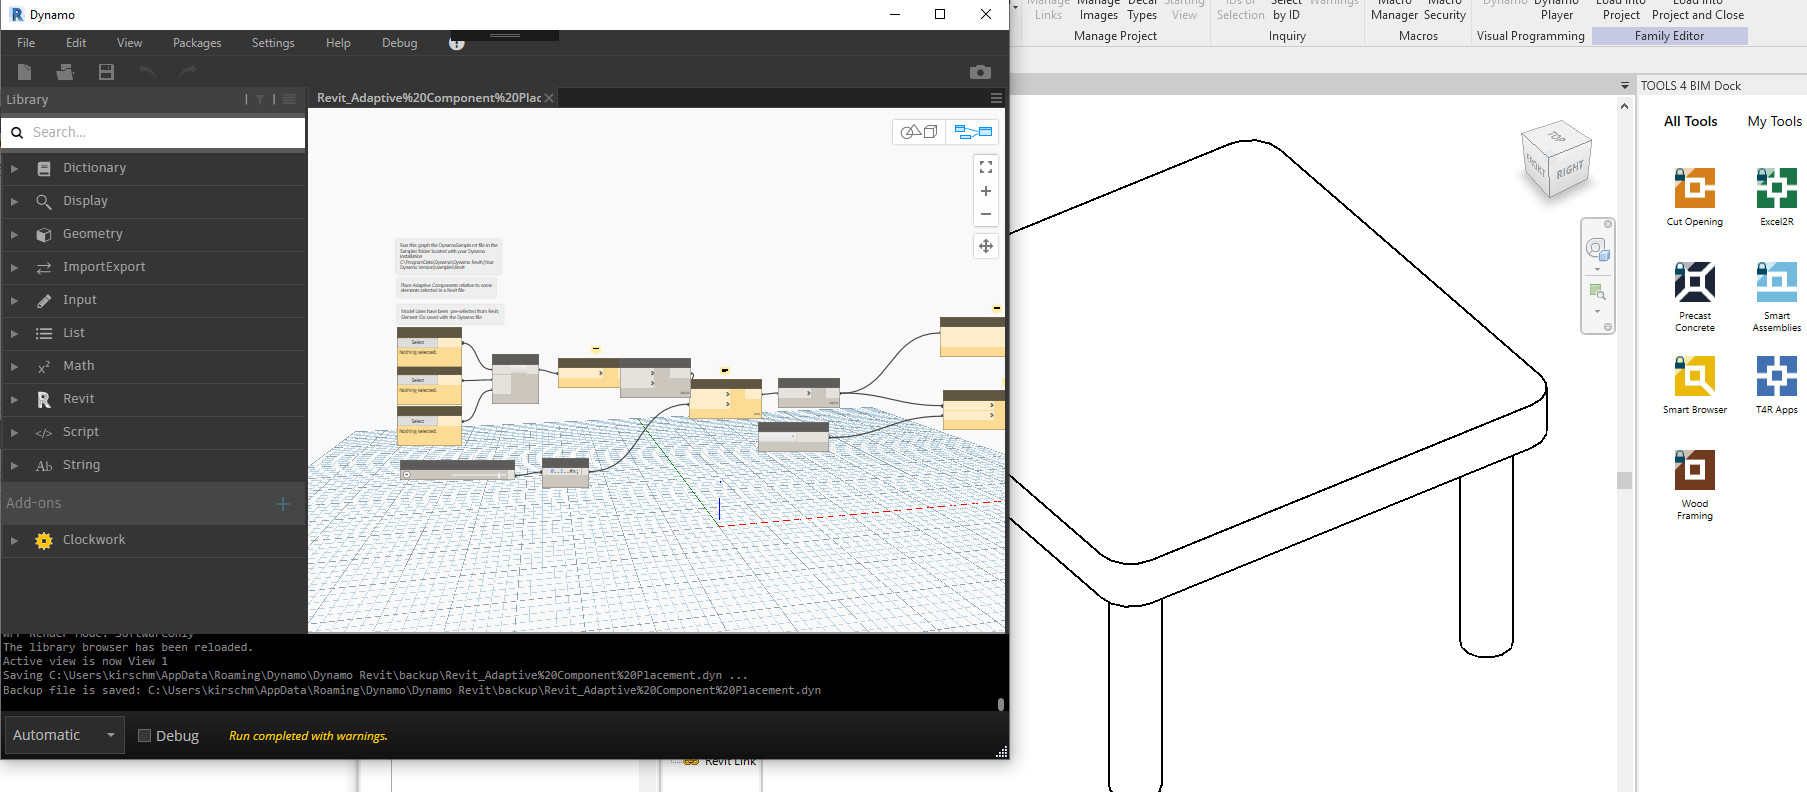Screen dimensions: 1807x792
Task: Launch Excel2R from the TOOLS 4 BIM Dock
Action: coord(1777,198)
